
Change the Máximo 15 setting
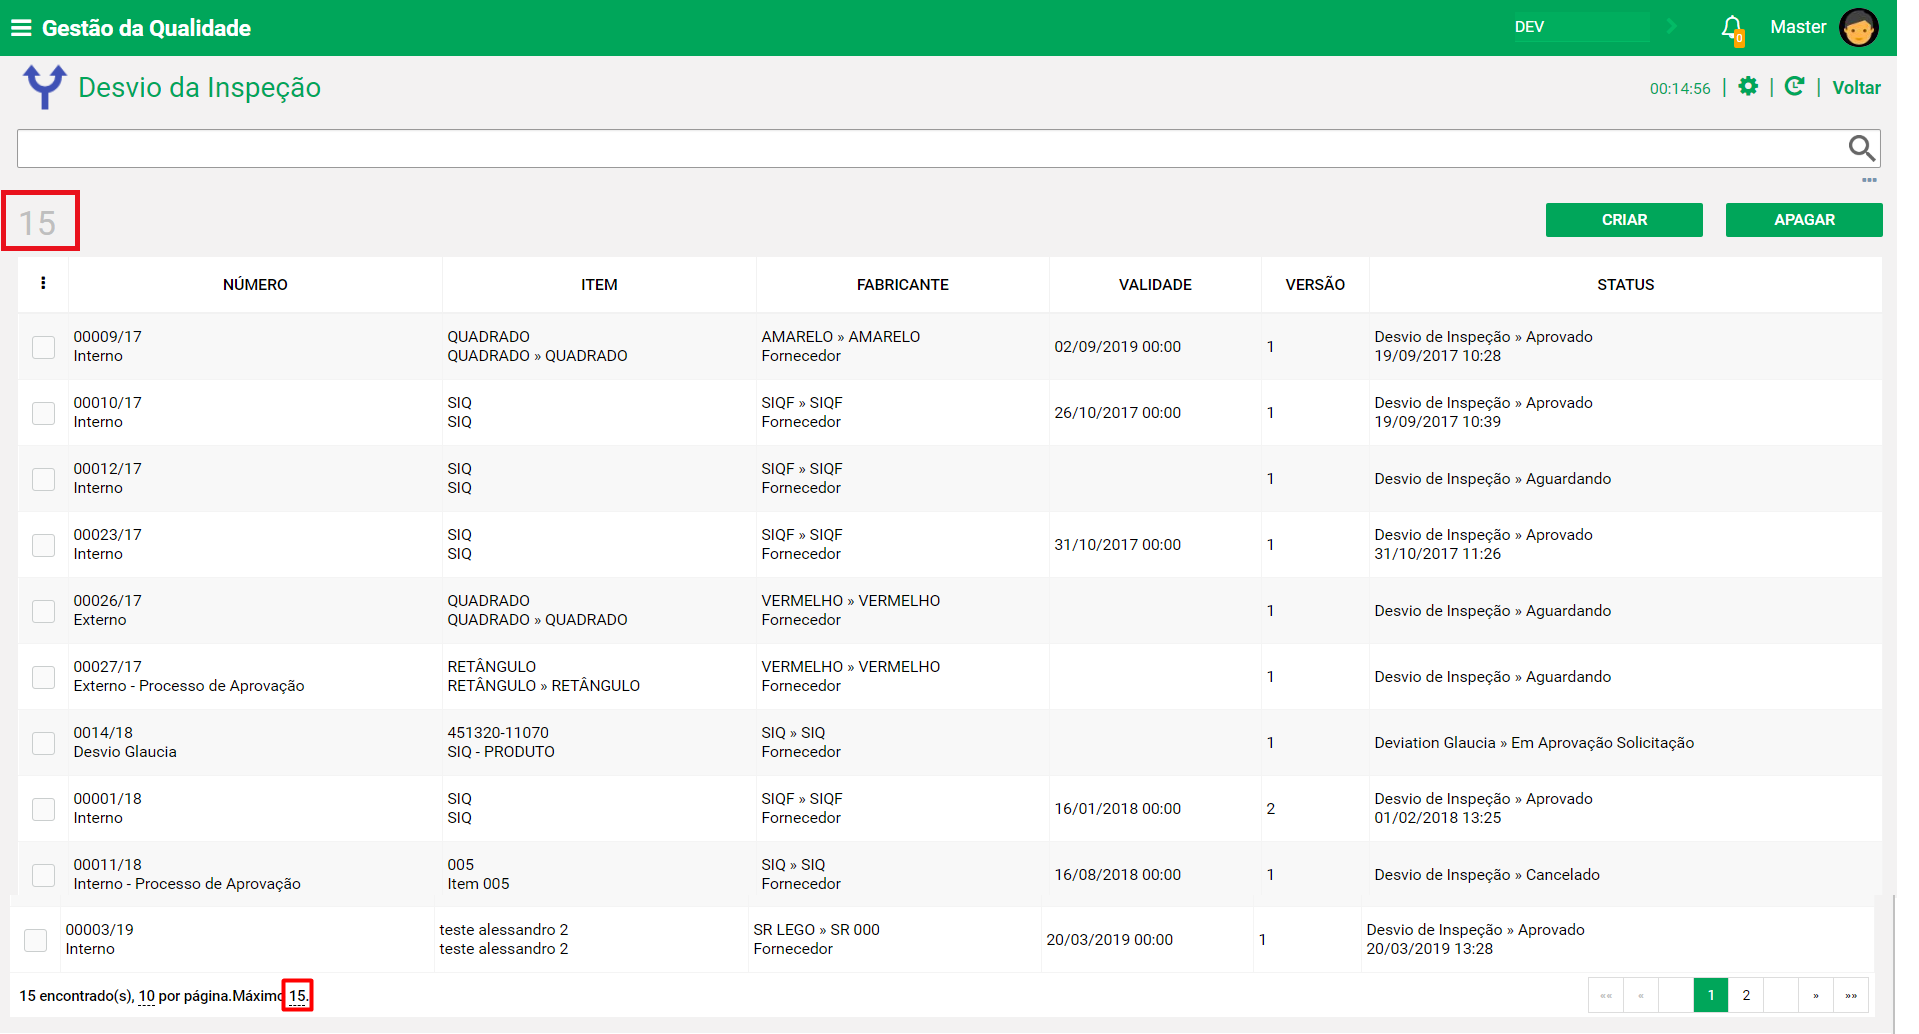(298, 996)
